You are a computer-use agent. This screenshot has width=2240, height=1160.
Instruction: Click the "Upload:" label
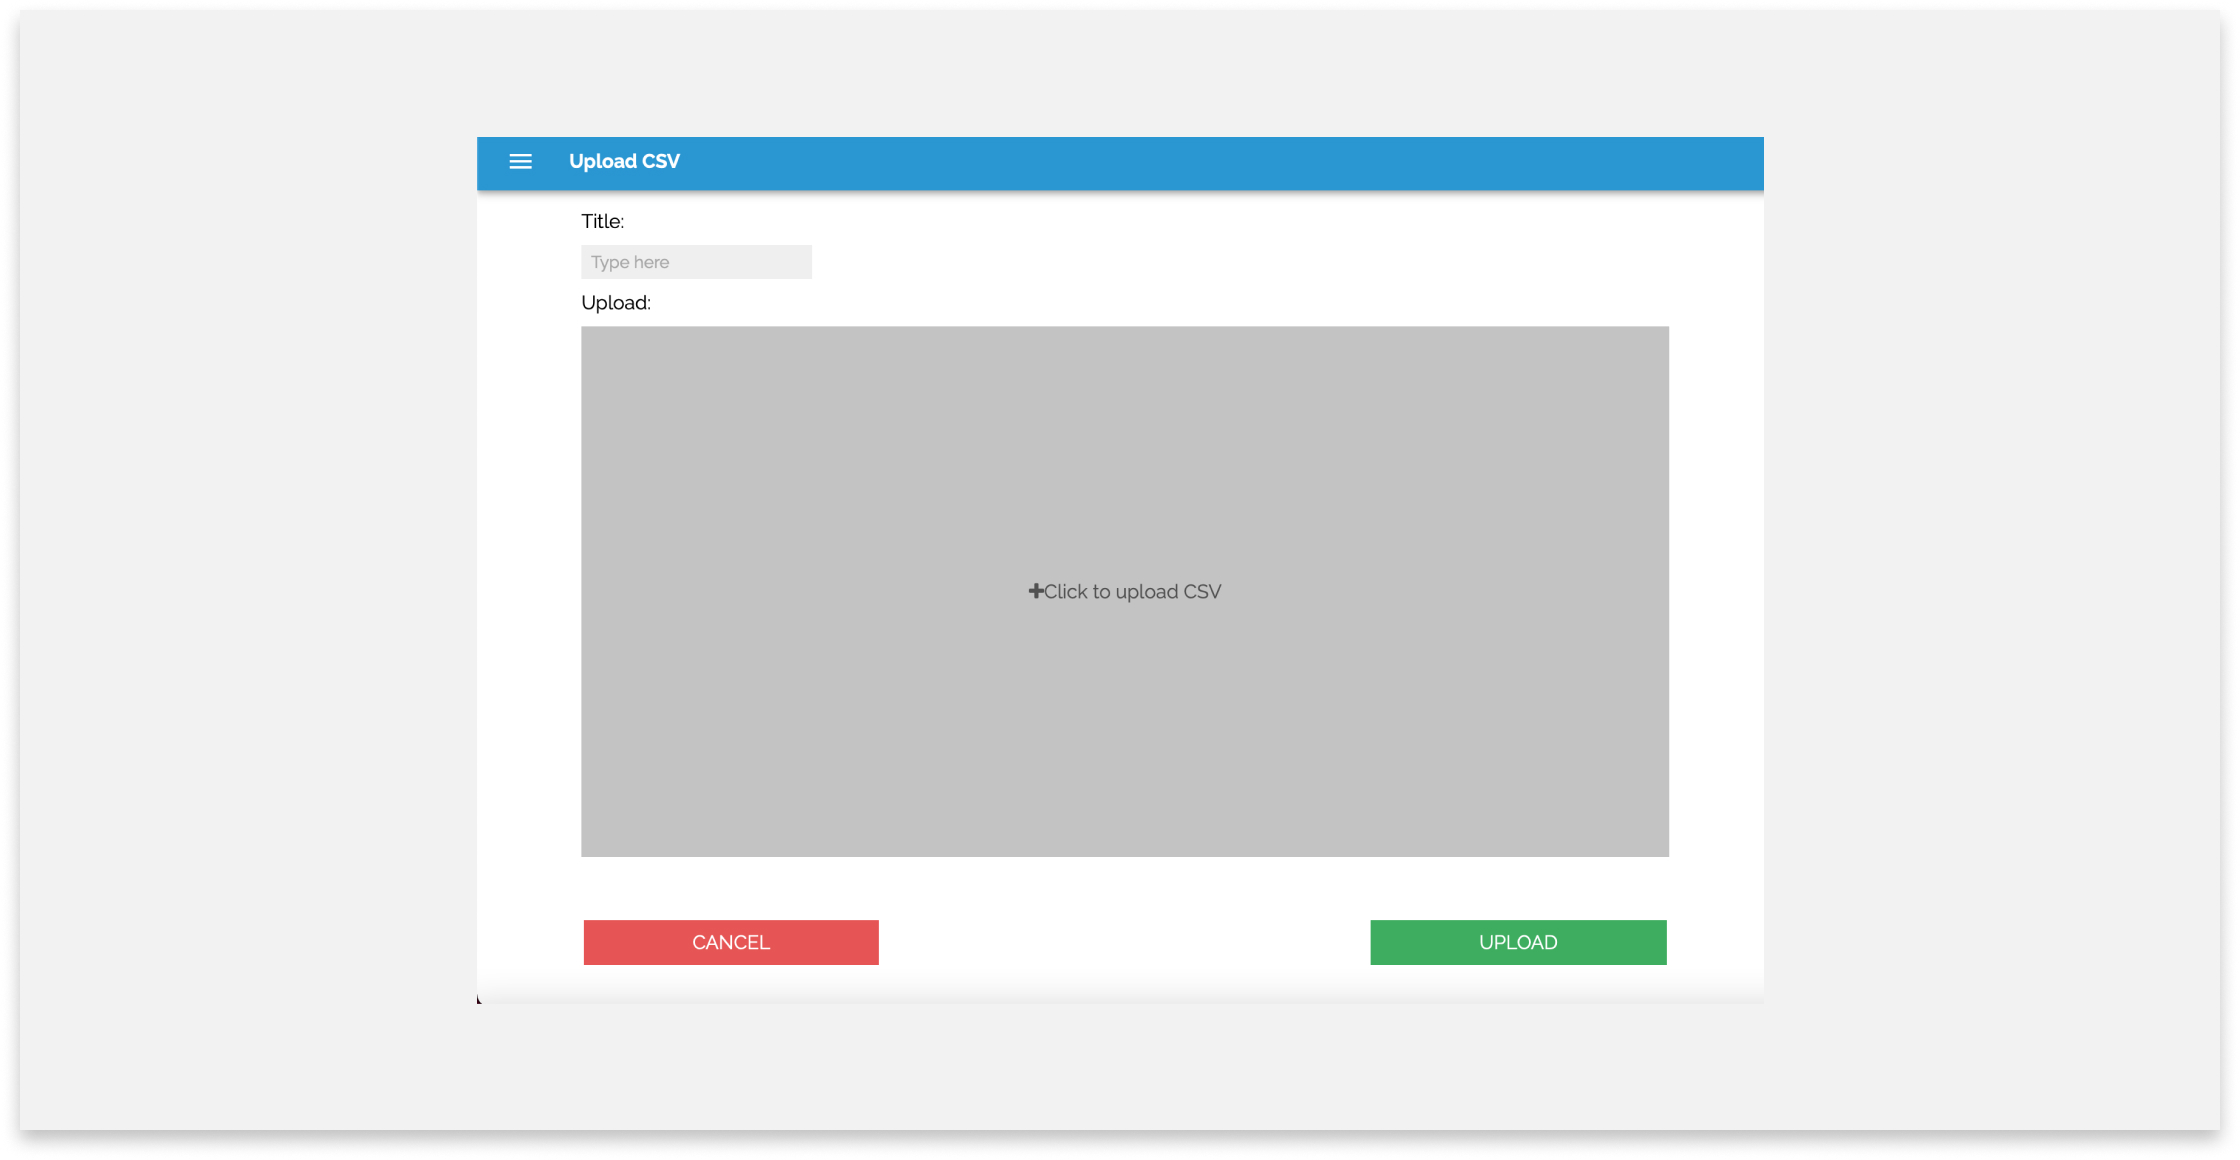pyautogui.click(x=616, y=303)
